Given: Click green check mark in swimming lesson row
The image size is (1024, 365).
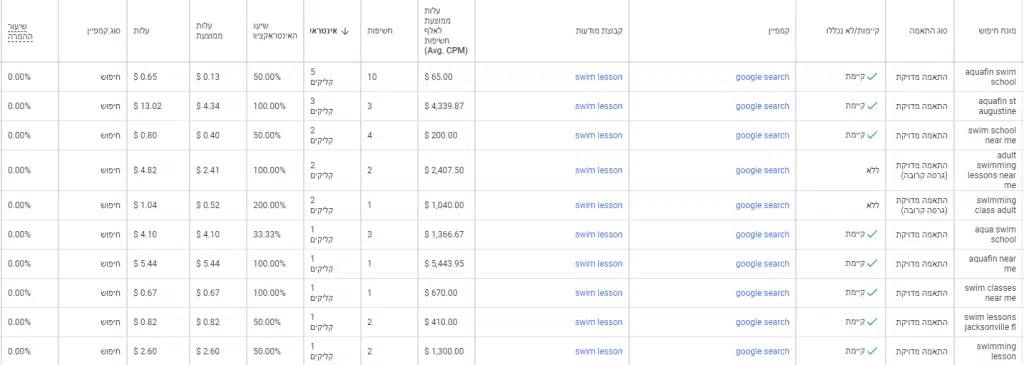Looking at the screenshot, I should [872, 351].
